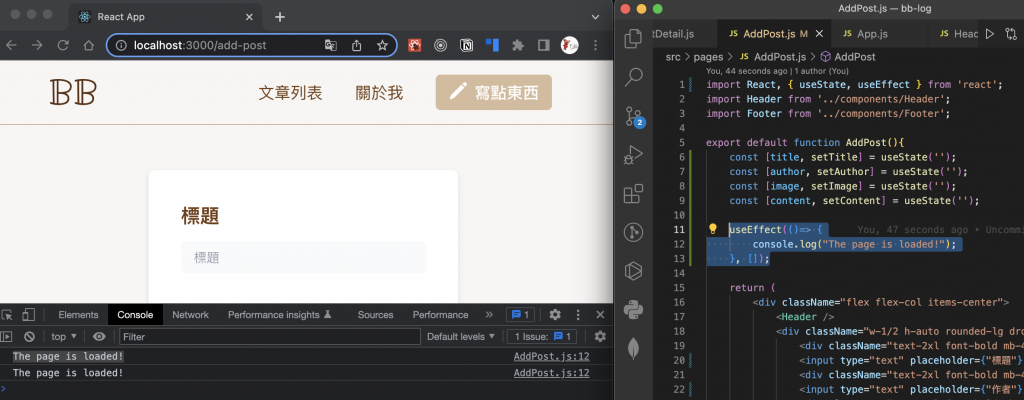
Task: Click the Run code play icon in editor toolbar
Action: click(x=989, y=33)
